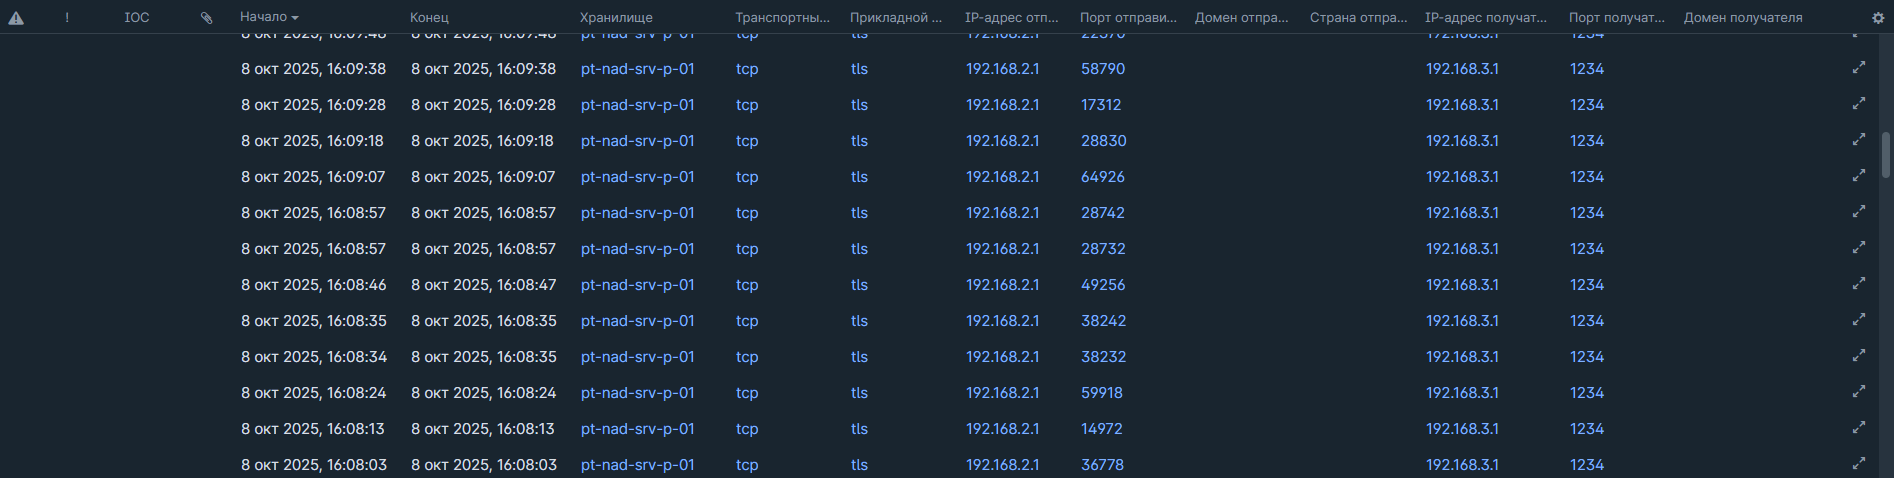Viewport: 1894px width, 478px height.
Task: Click the paperclip attachments column icon
Action: click(206, 18)
